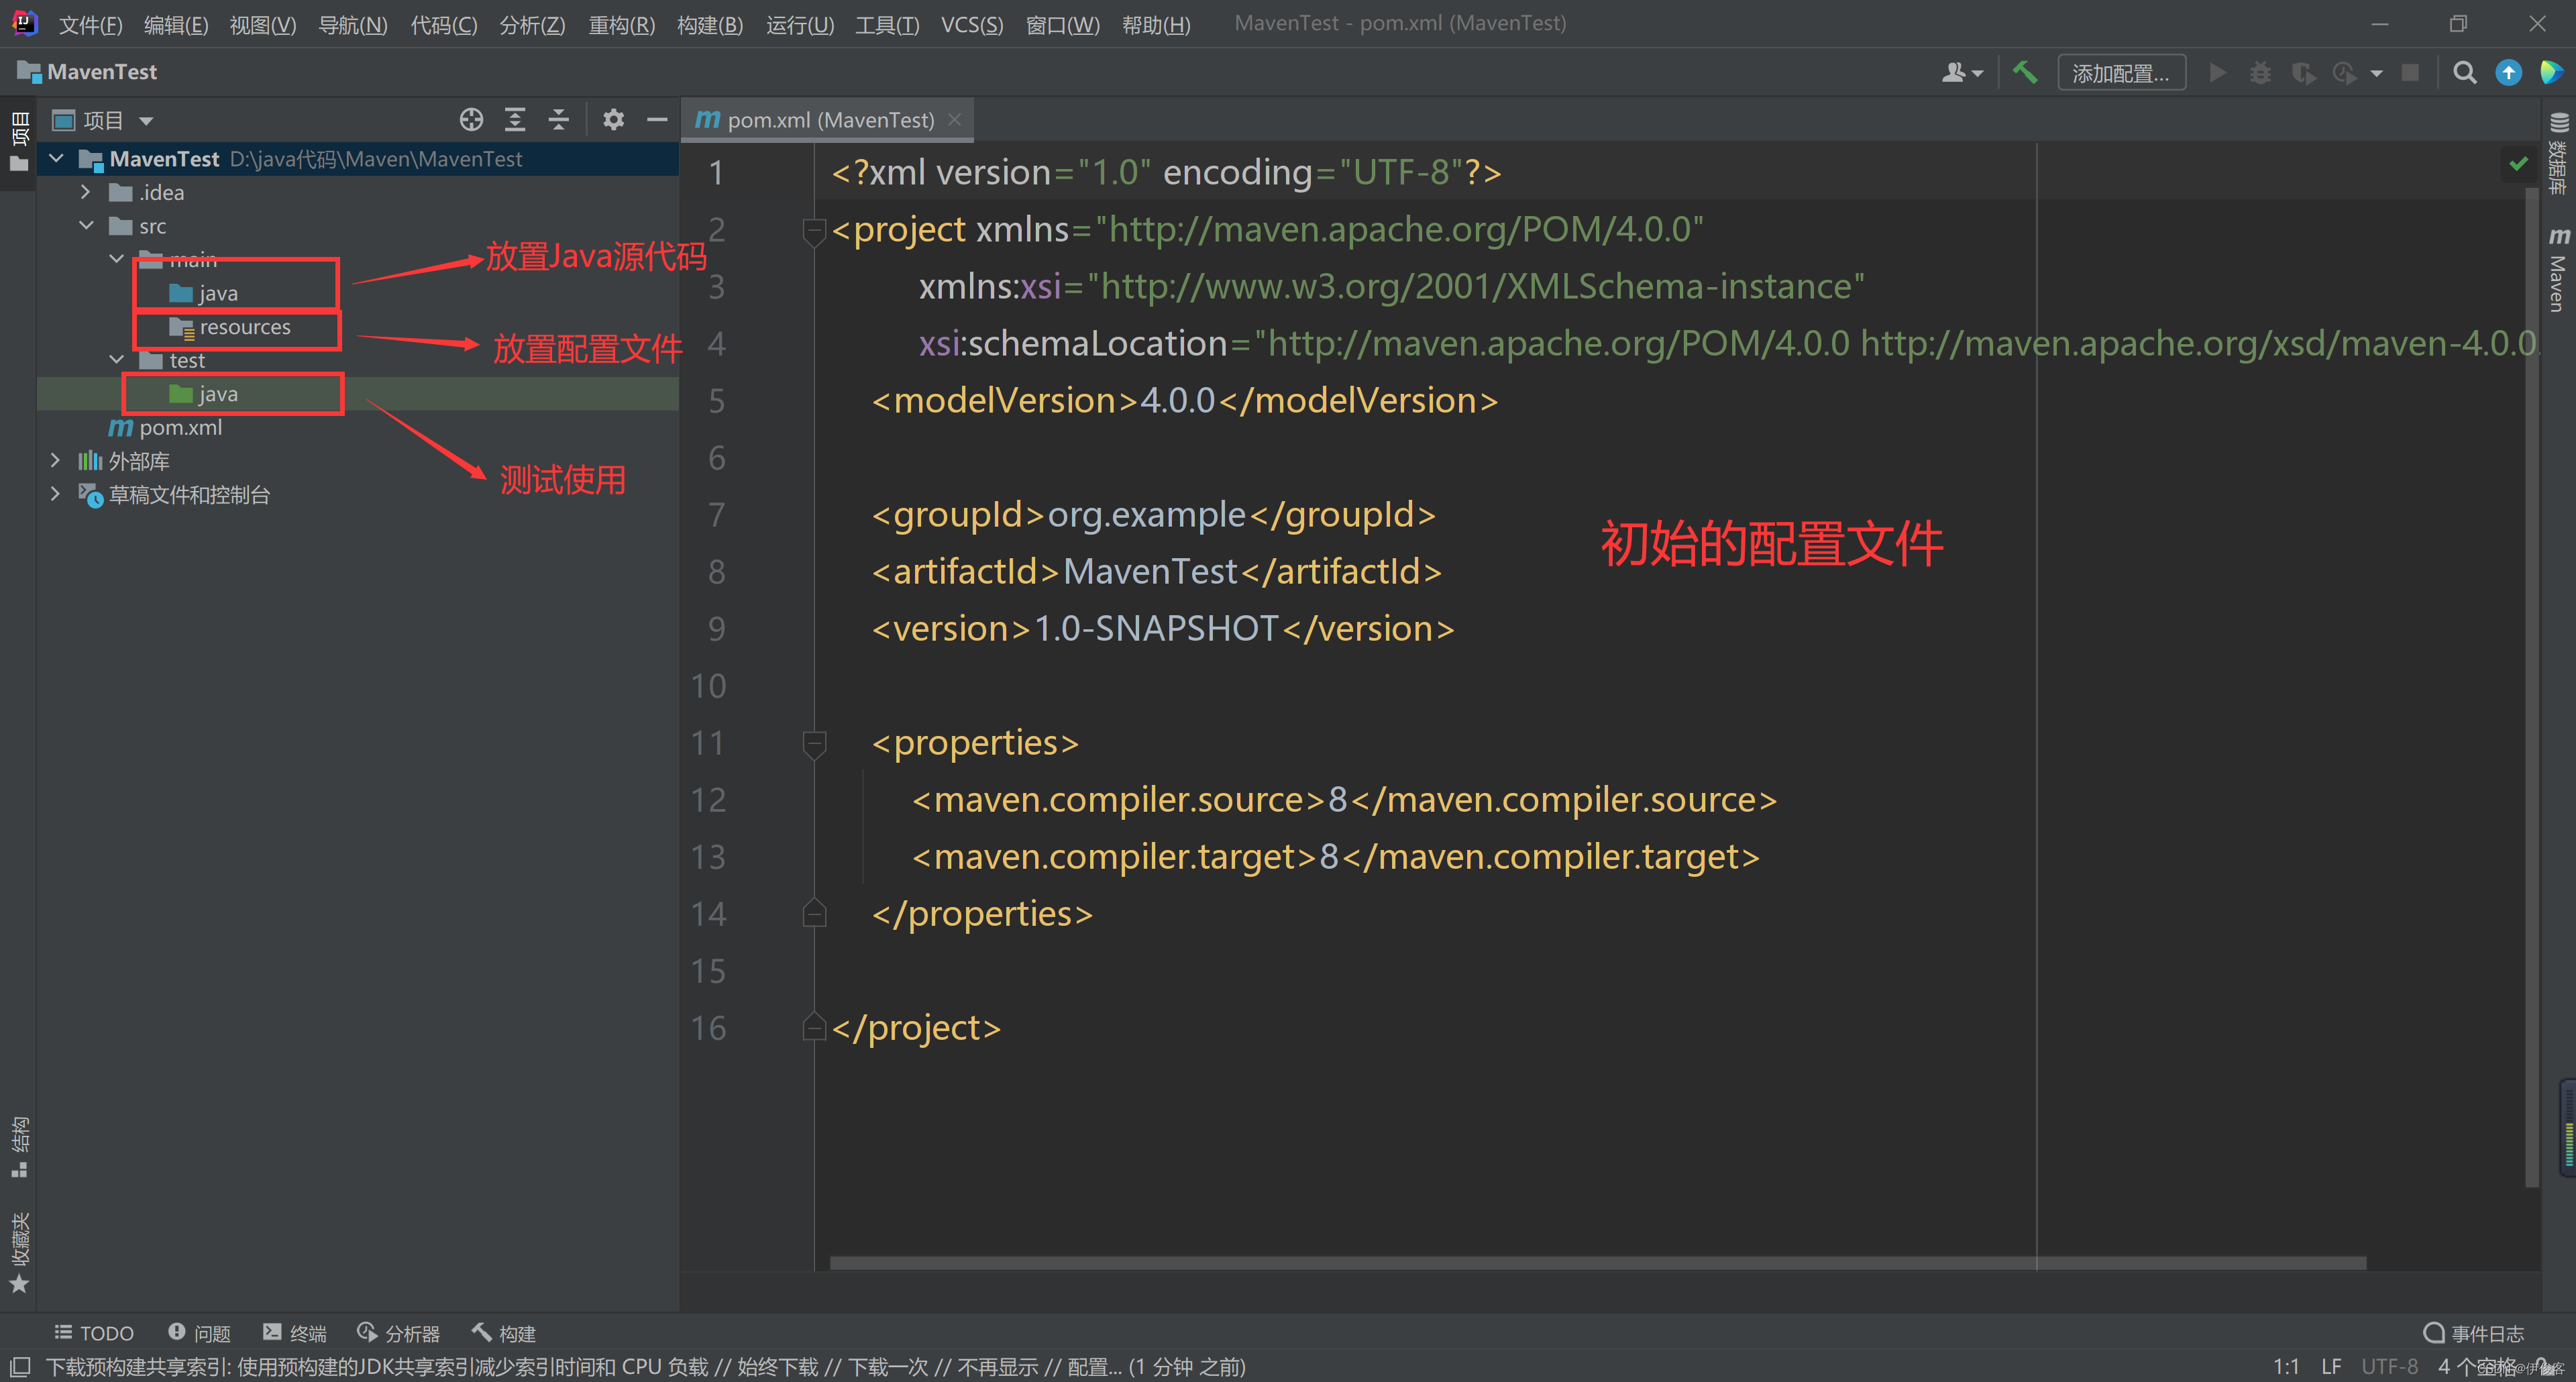The width and height of the screenshot is (2576, 1382).
Task: Click the green inspection checkmark
Action: click(2518, 163)
